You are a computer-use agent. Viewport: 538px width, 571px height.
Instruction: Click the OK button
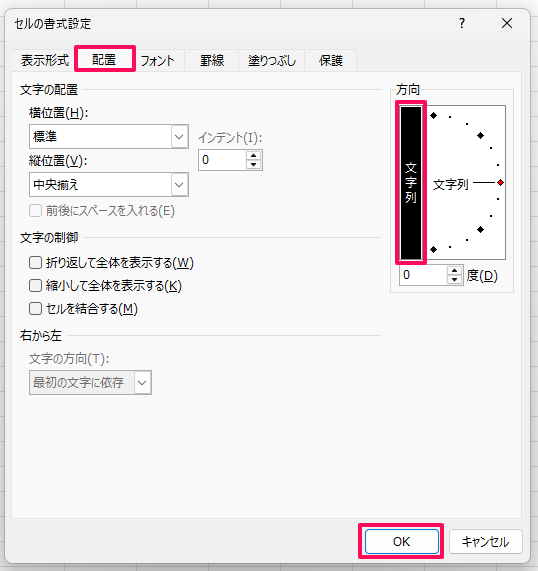pyautogui.click(x=401, y=542)
